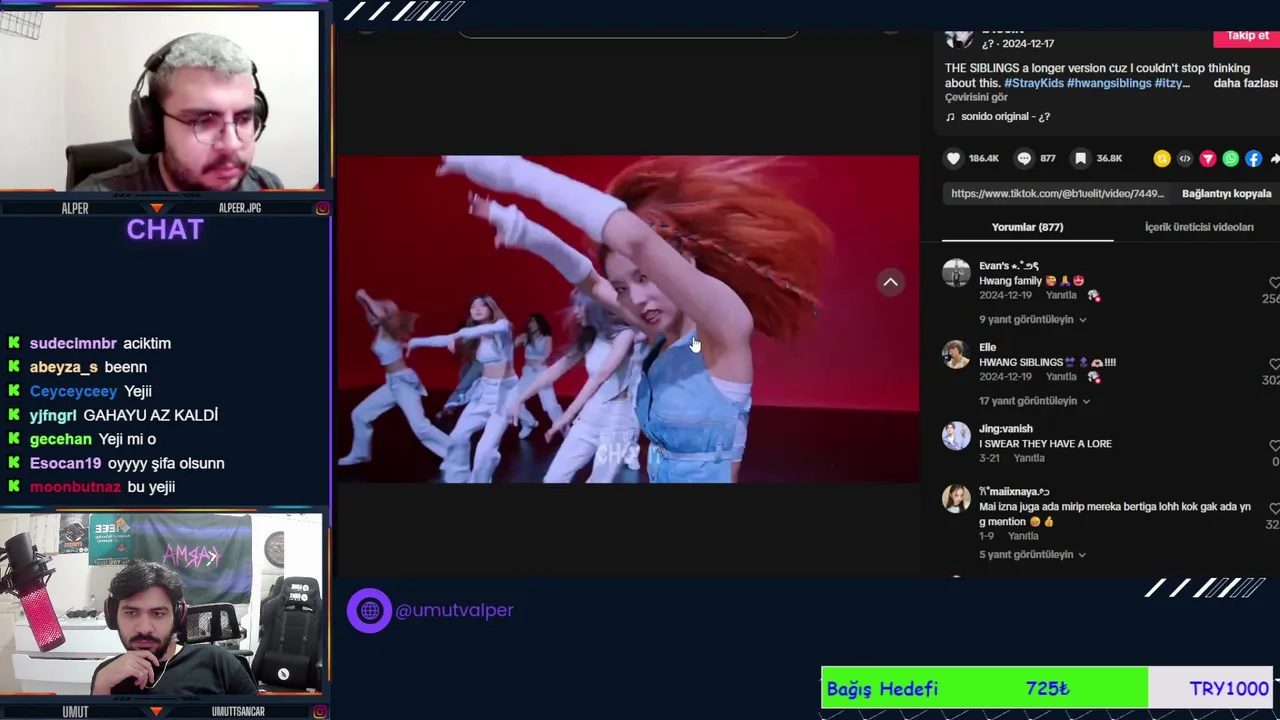Image resolution: width=1280 pixels, height=720 pixels.
Task: Expand 5 yanıt görüntüleyin replies
Action: [x=1032, y=555]
